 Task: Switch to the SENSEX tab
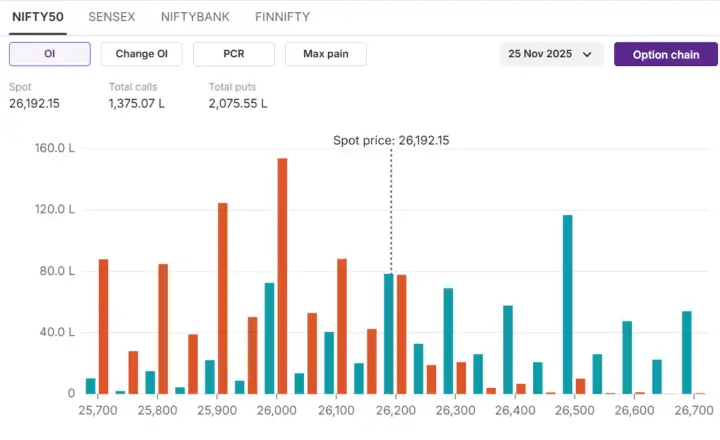click(112, 17)
